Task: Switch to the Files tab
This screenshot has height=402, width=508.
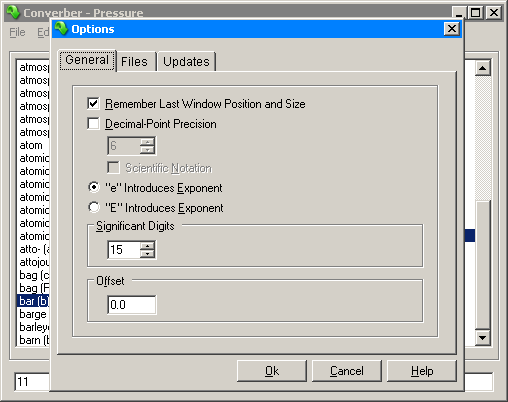Action: (x=134, y=62)
